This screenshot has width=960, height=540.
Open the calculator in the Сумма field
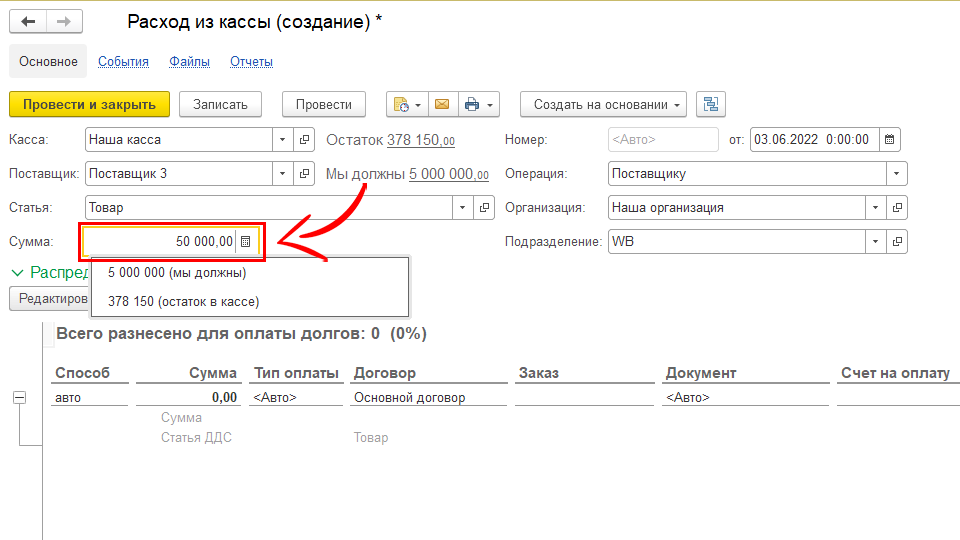click(246, 241)
